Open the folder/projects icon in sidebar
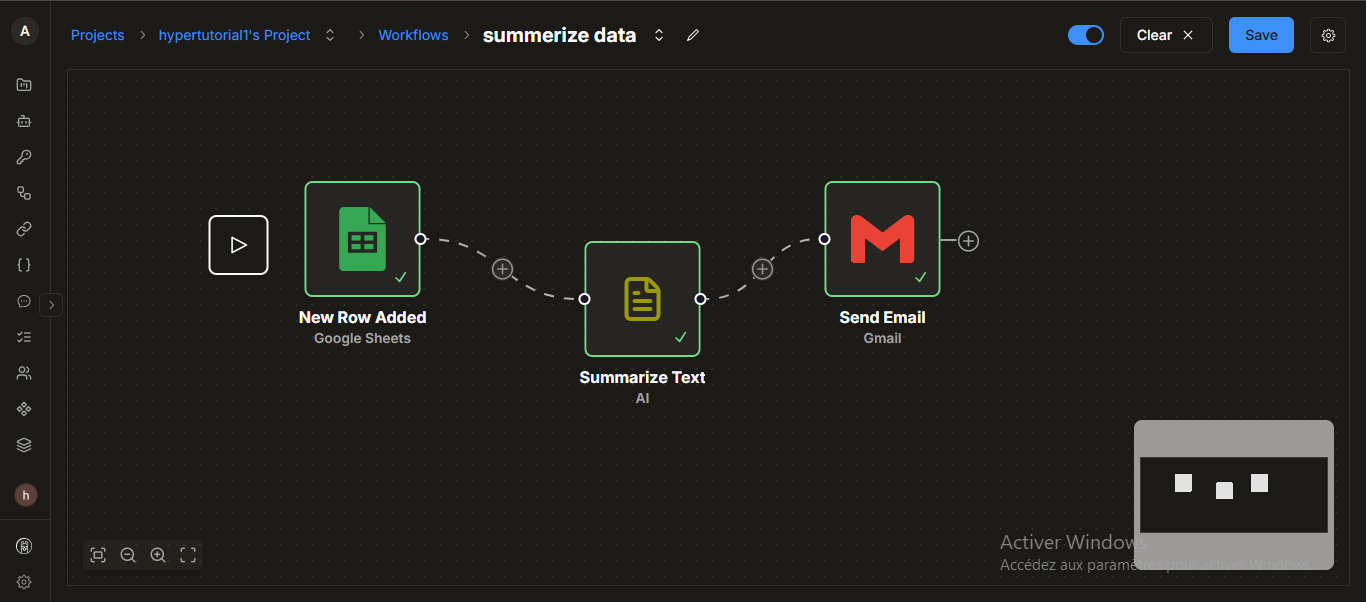The width and height of the screenshot is (1366, 602). point(24,85)
